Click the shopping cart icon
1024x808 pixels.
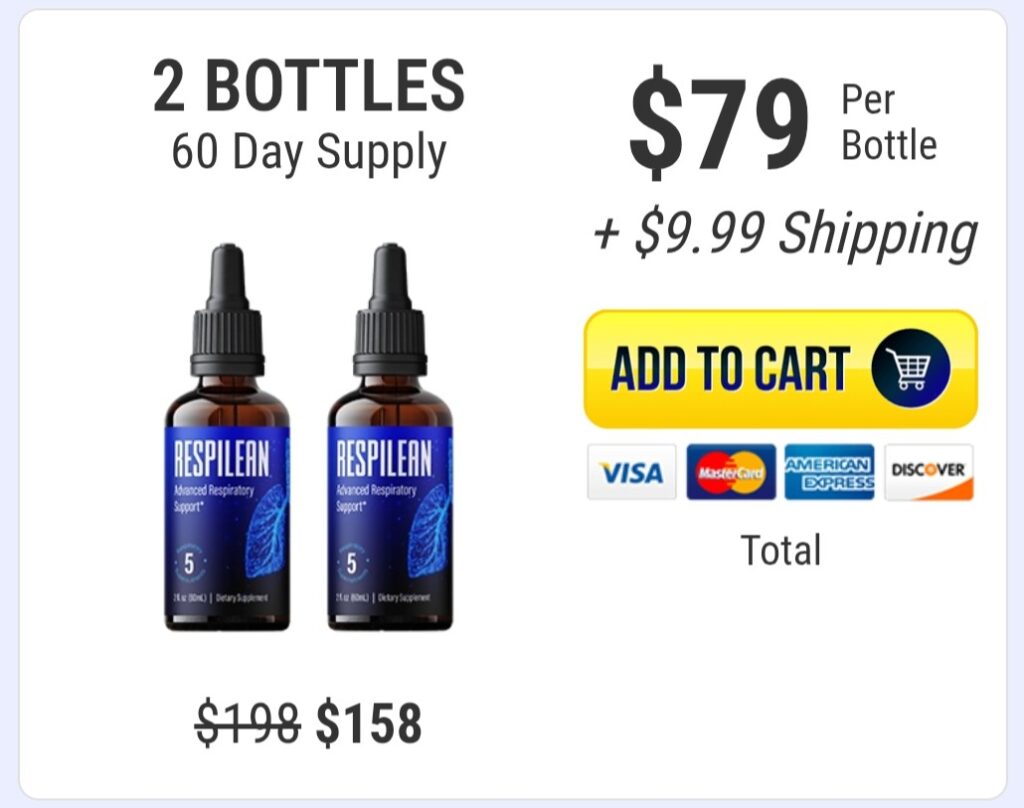coord(910,368)
